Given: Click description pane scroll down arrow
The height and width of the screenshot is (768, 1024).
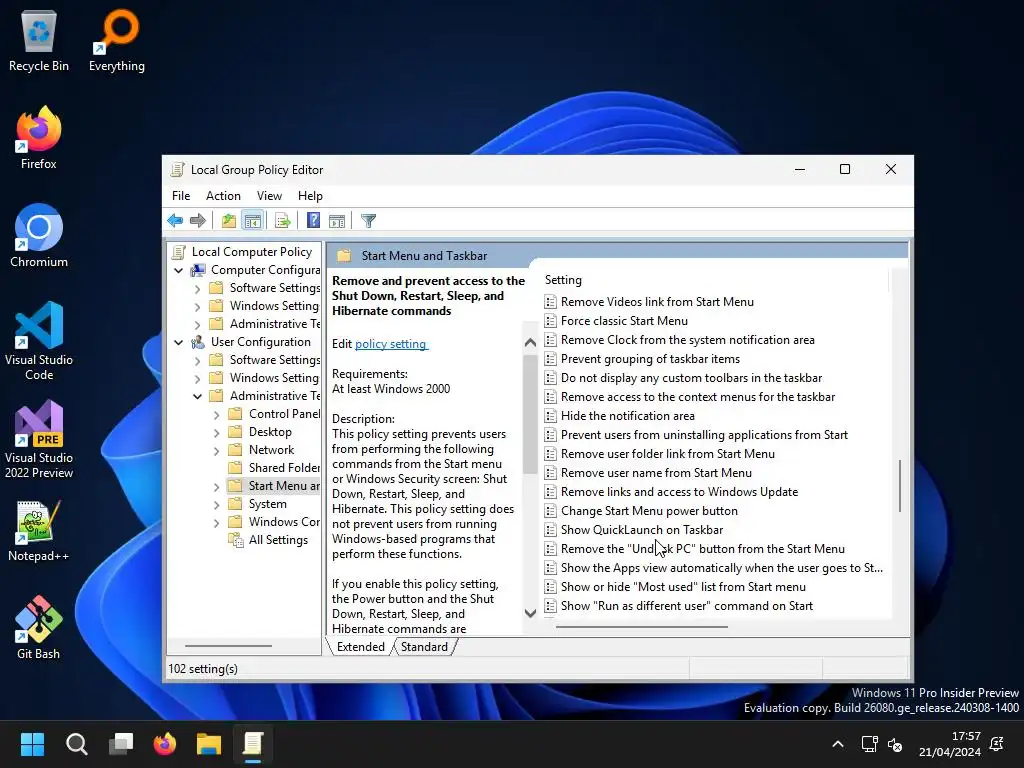Looking at the screenshot, I should click(530, 613).
